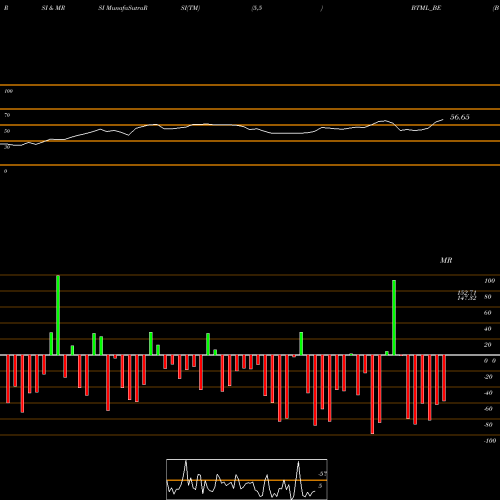Click the 70 level label on RSI axis
Image resolution: width=500 pixels, height=500 pixels.
click(x=7, y=115)
